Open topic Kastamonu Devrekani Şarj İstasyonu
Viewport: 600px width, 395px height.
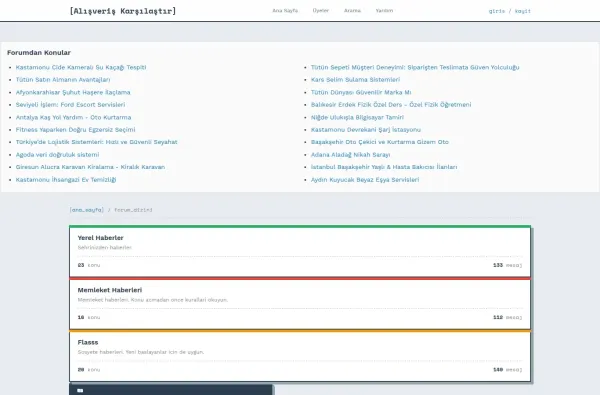pos(366,130)
